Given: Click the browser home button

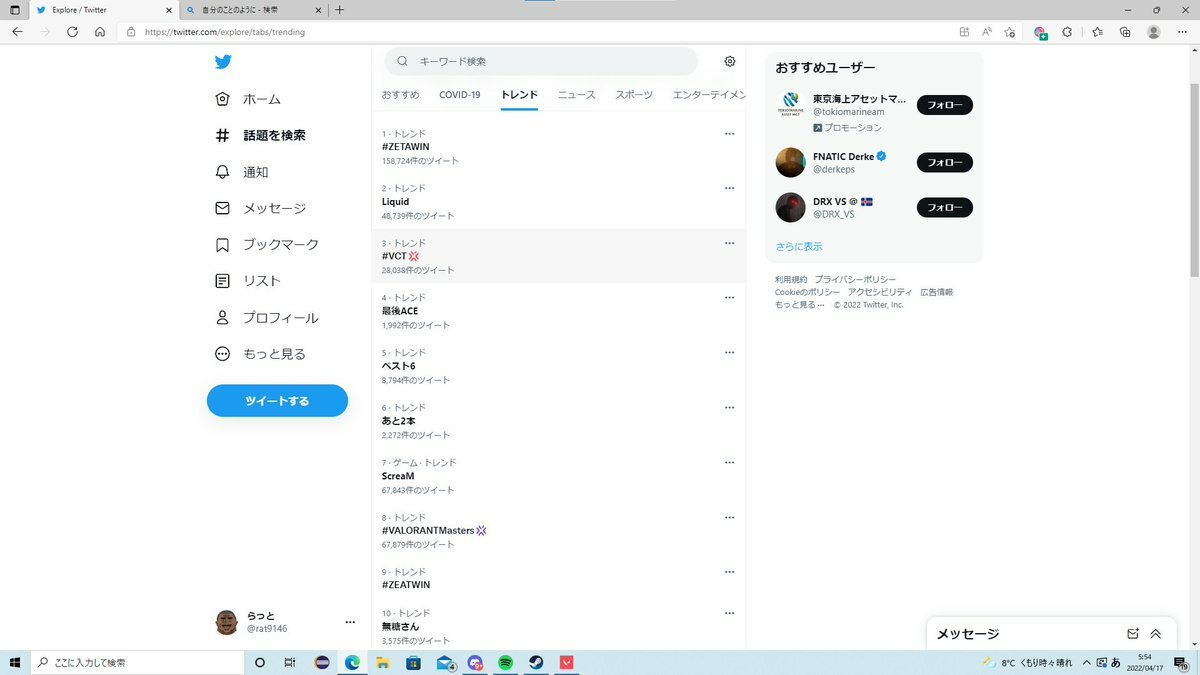Looking at the screenshot, I should tap(100, 32).
